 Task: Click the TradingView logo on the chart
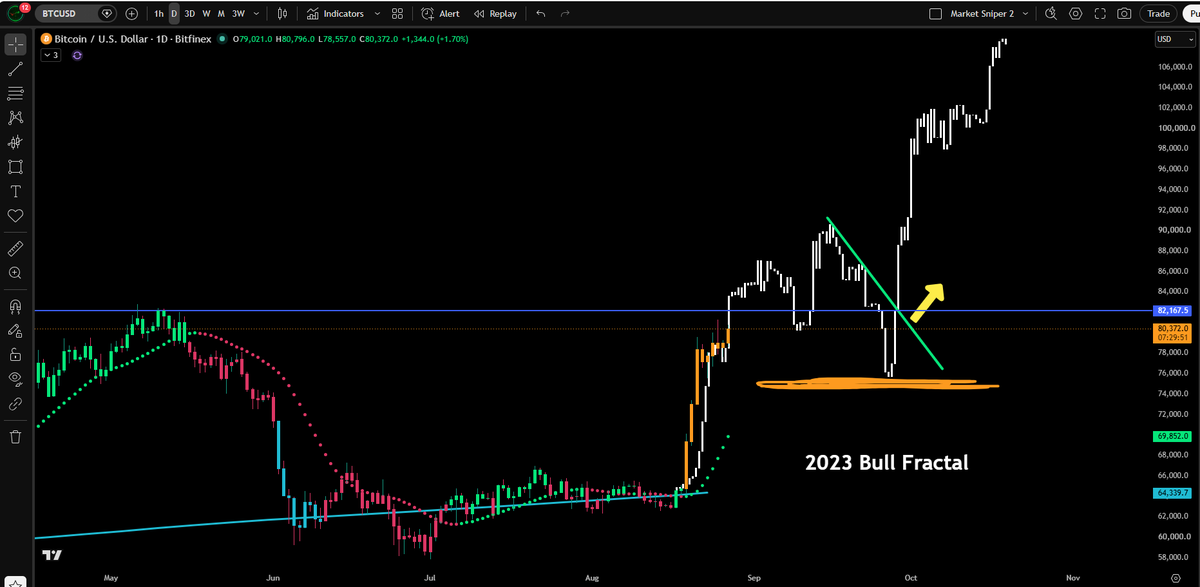point(52,556)
